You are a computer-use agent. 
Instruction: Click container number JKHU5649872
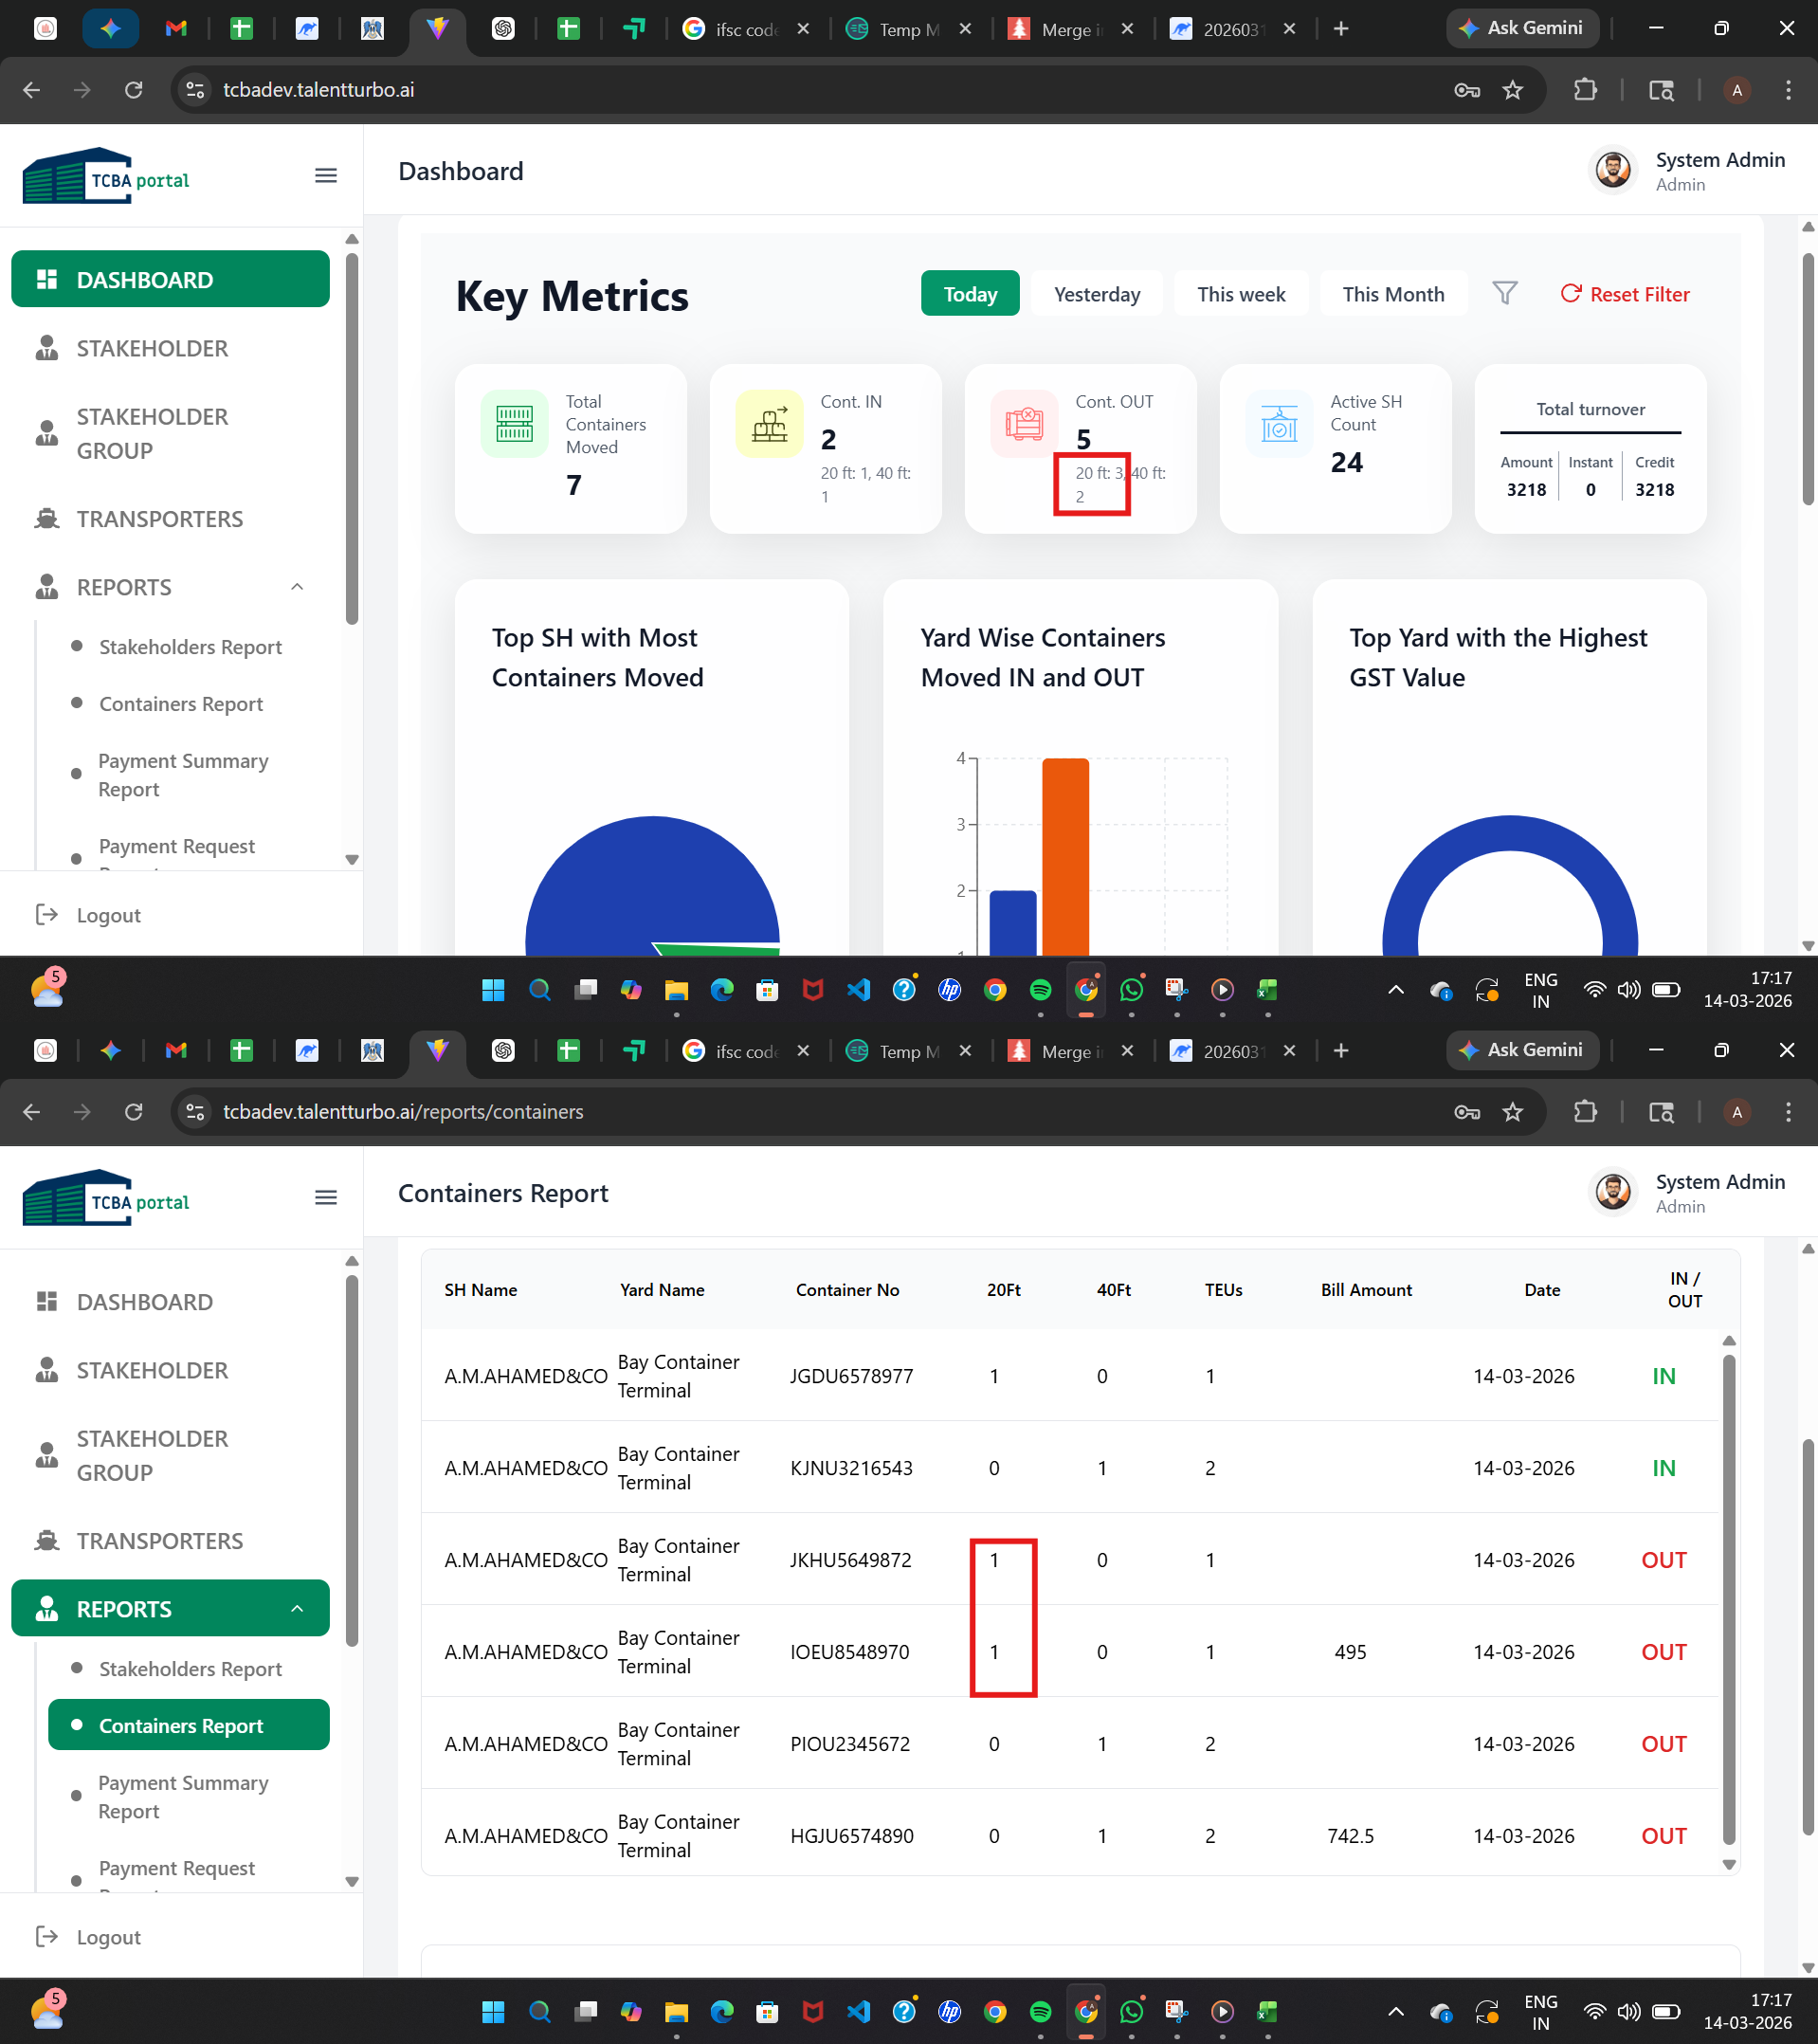coord(851,1560)
